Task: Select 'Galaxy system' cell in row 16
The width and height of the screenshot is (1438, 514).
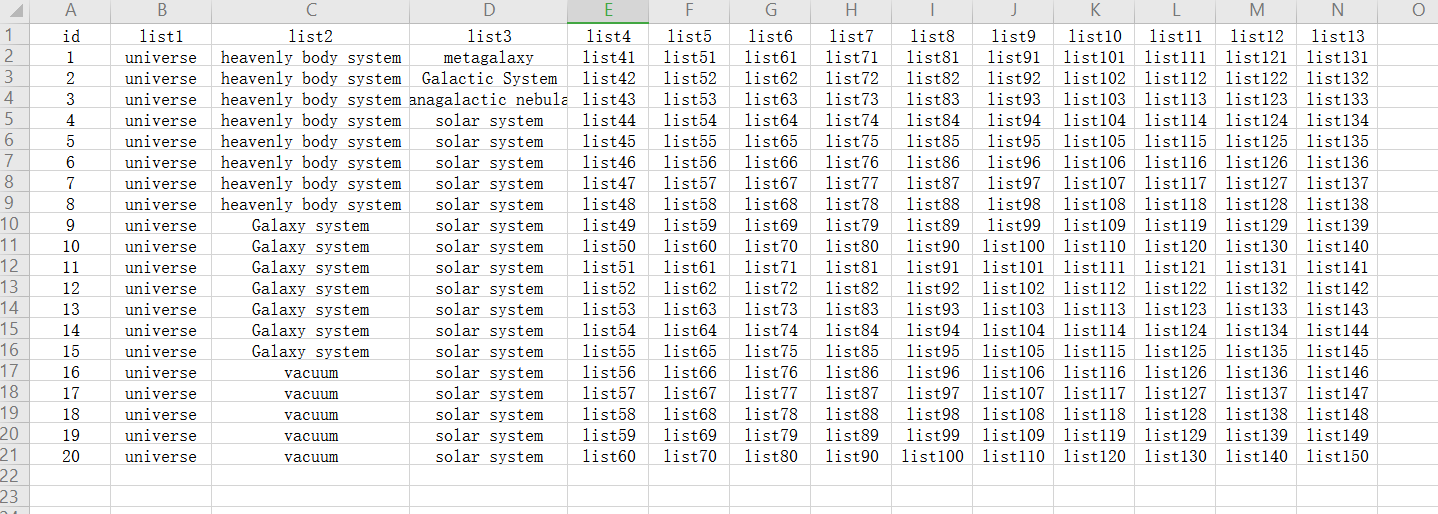Action: [311, 351]
